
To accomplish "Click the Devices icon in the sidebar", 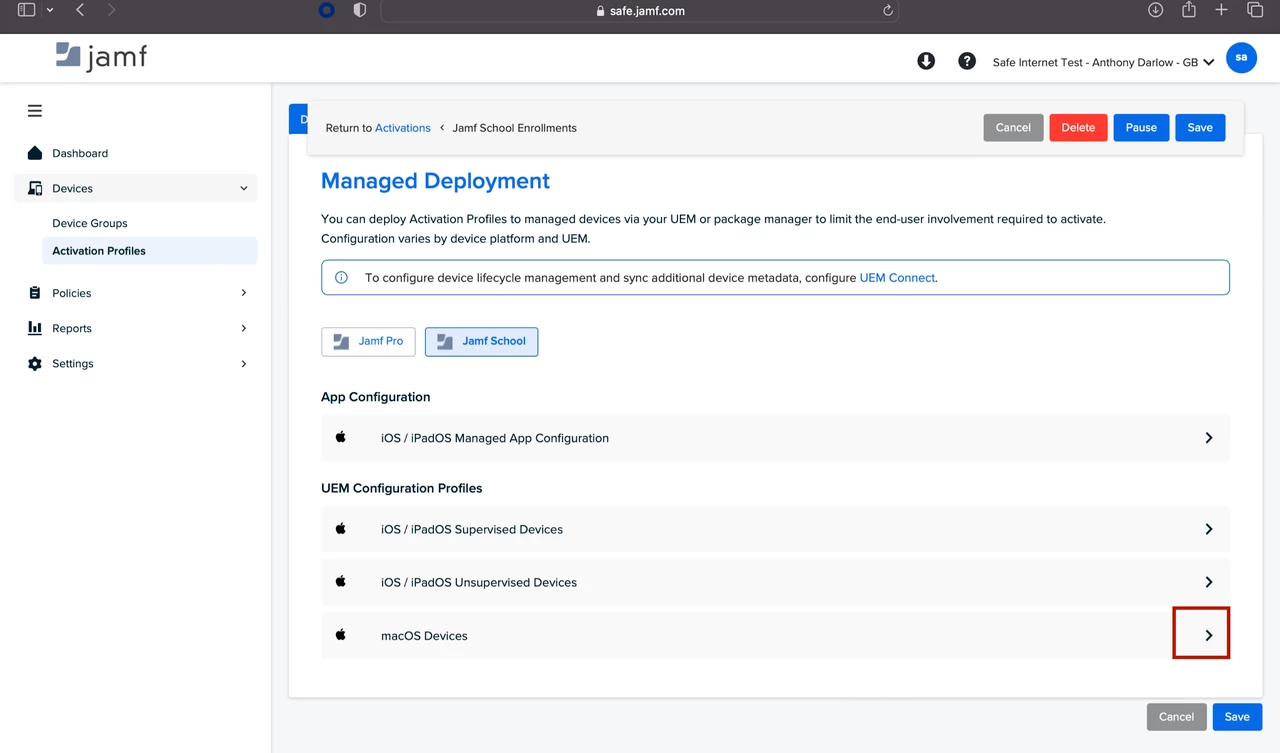I will (35, 188).
